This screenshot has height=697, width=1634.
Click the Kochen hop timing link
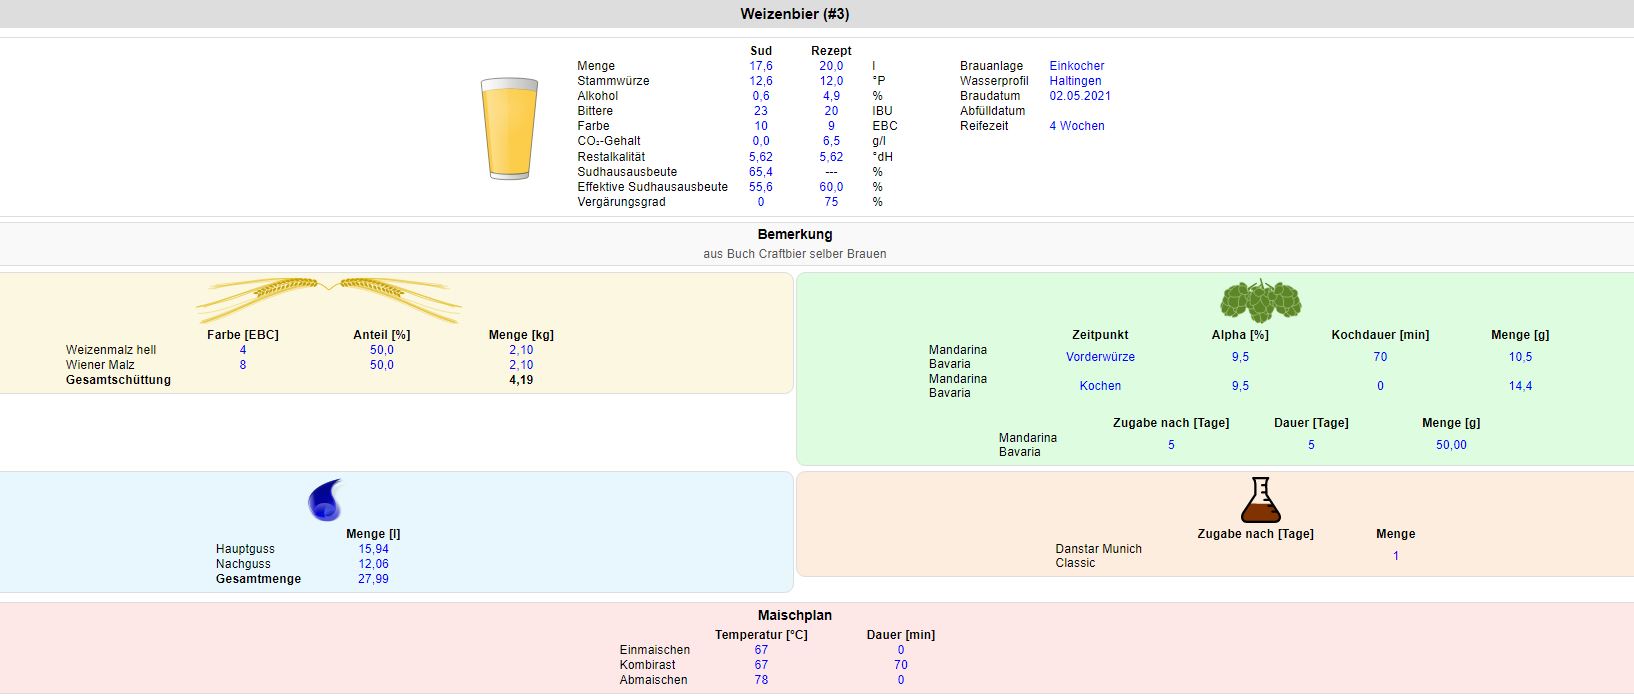tap(1100, 386)
